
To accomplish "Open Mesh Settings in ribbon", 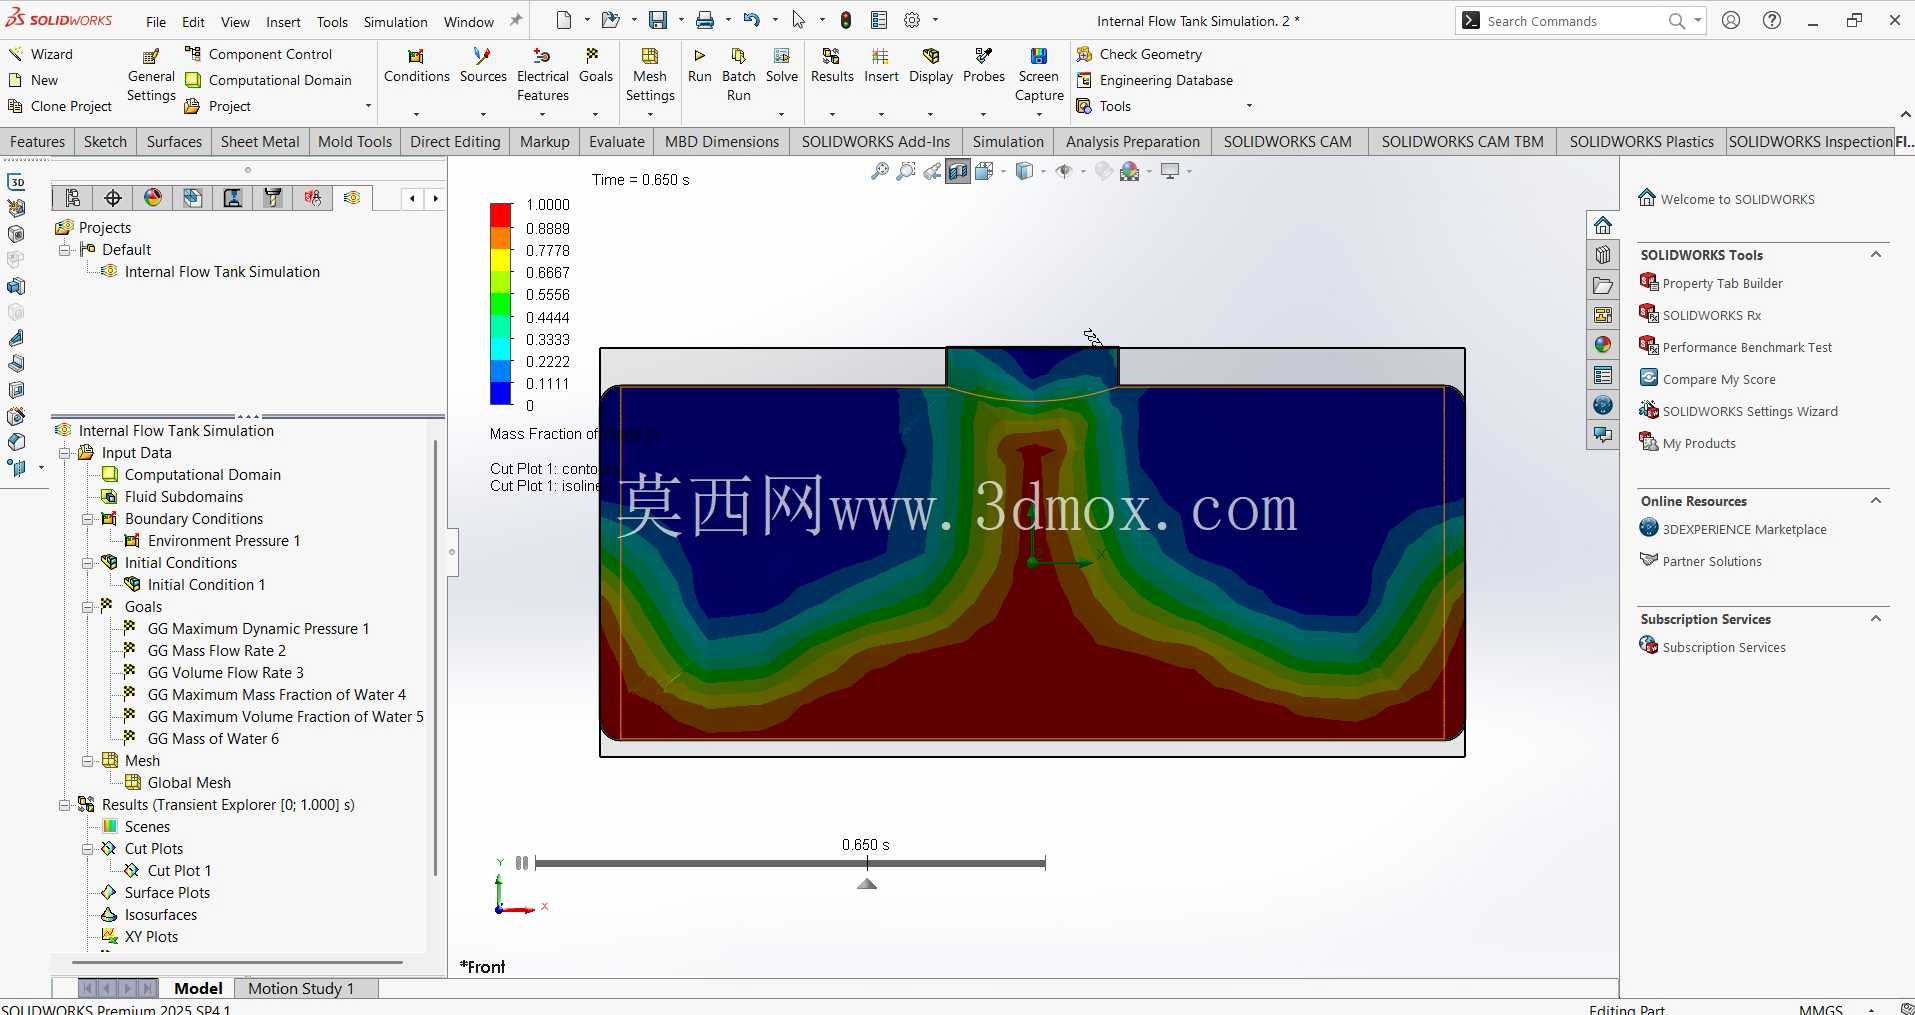I will (650, 75).
